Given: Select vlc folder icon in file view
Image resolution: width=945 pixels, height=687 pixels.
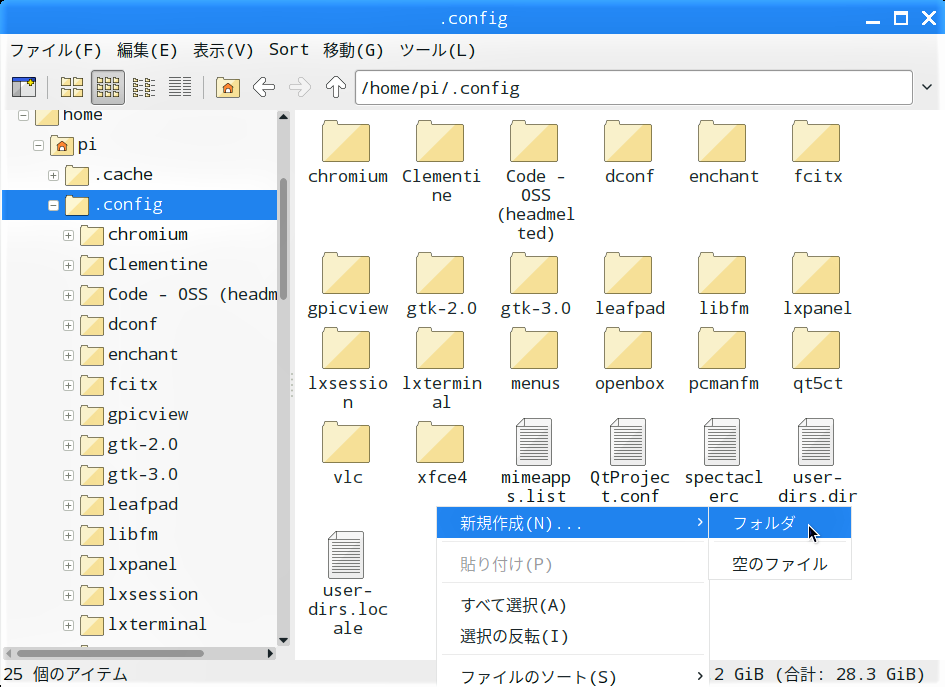Looking at the screenshot, I should click(x=346, y=442).
